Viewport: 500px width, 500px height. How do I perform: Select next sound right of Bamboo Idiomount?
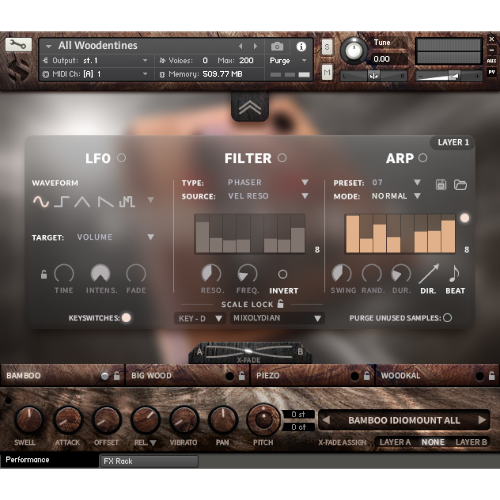point(482,420)
